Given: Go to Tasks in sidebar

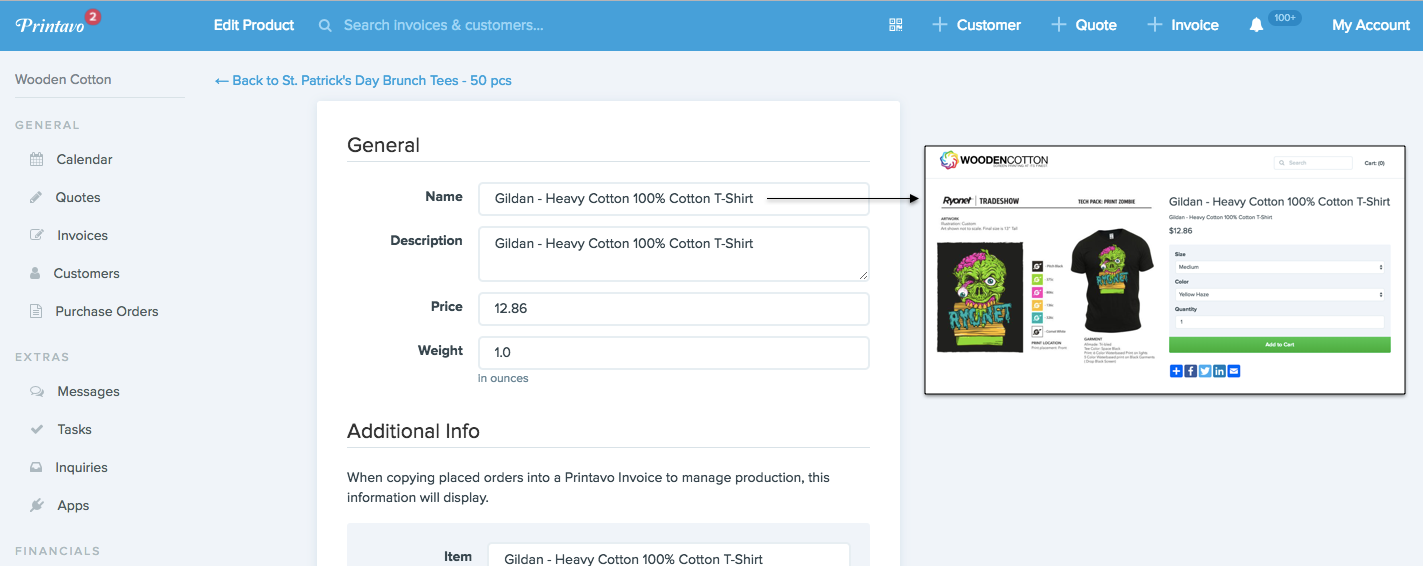Looking at the screenshot, I should 74,429.
